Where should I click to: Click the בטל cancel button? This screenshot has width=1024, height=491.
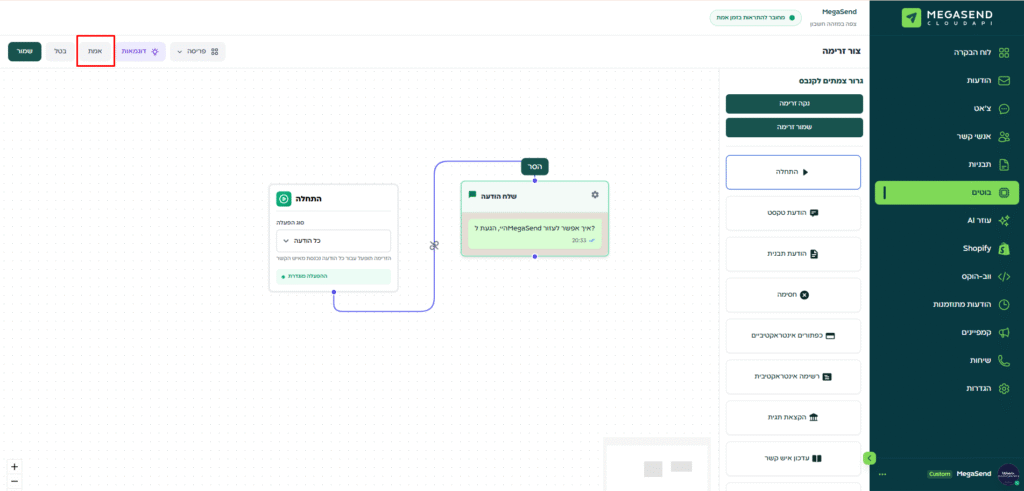click(x=59, y=51)
